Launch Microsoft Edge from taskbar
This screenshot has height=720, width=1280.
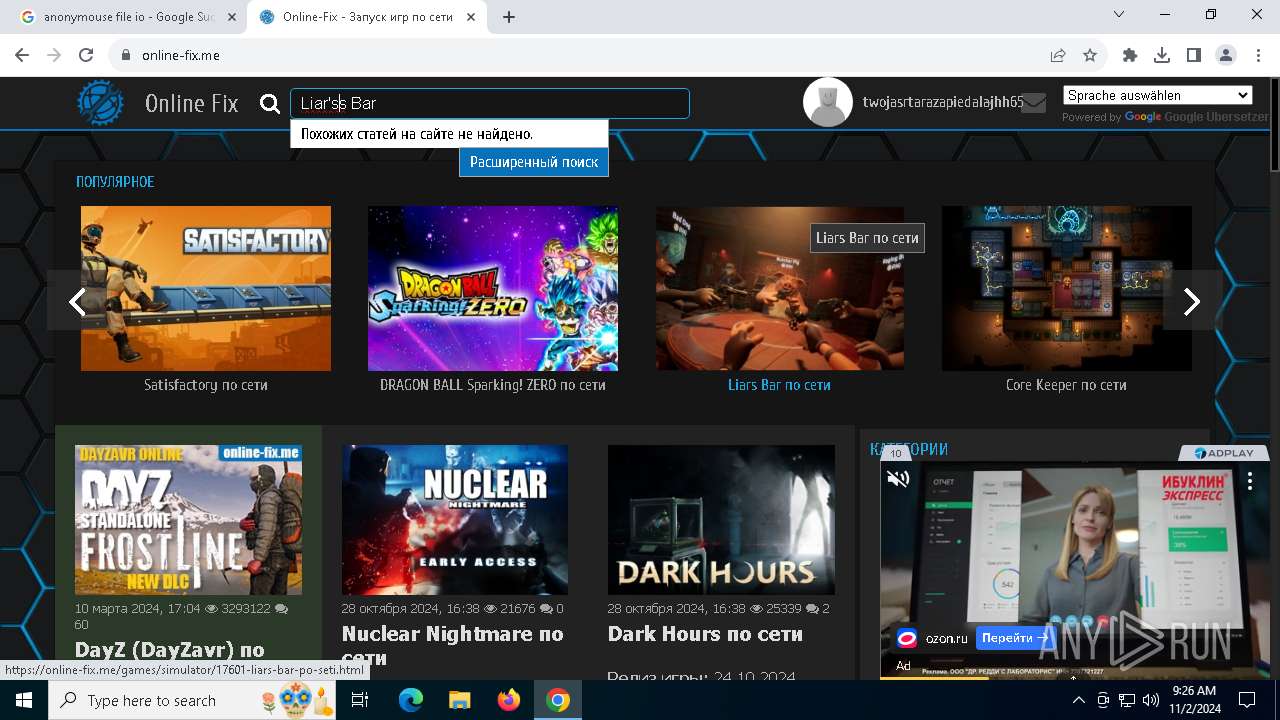pos(411,700)
